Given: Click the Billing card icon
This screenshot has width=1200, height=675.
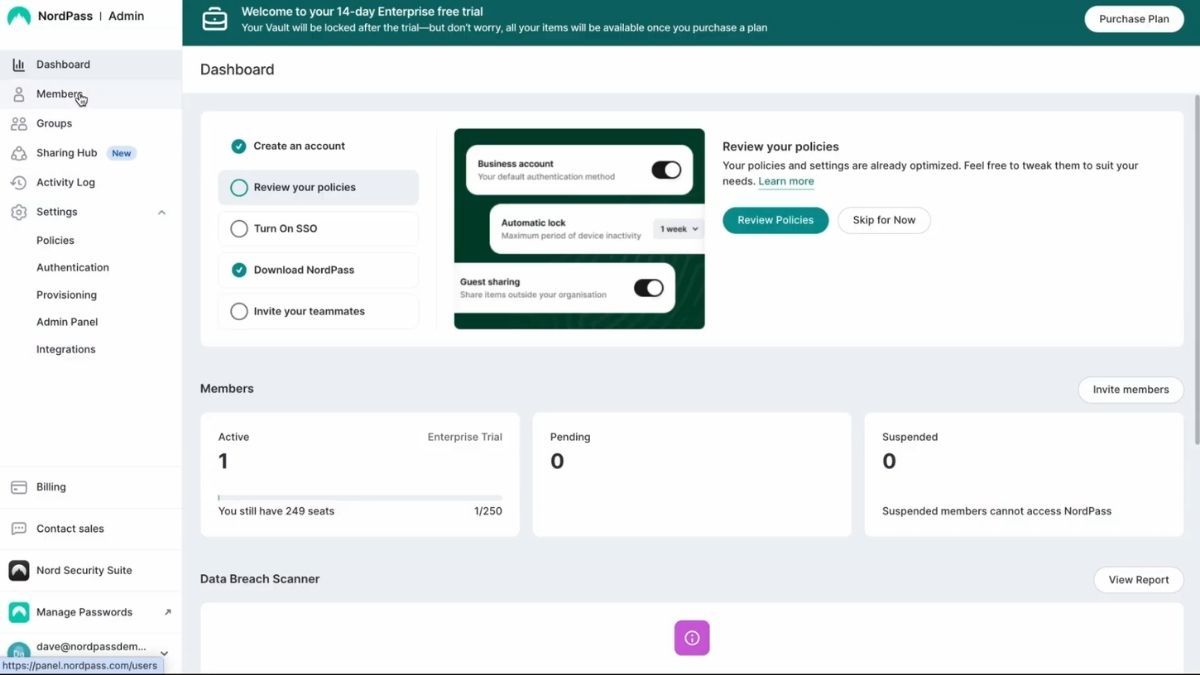Looking at the screenshot, I should pyautogui.click(x=18, y=487).
